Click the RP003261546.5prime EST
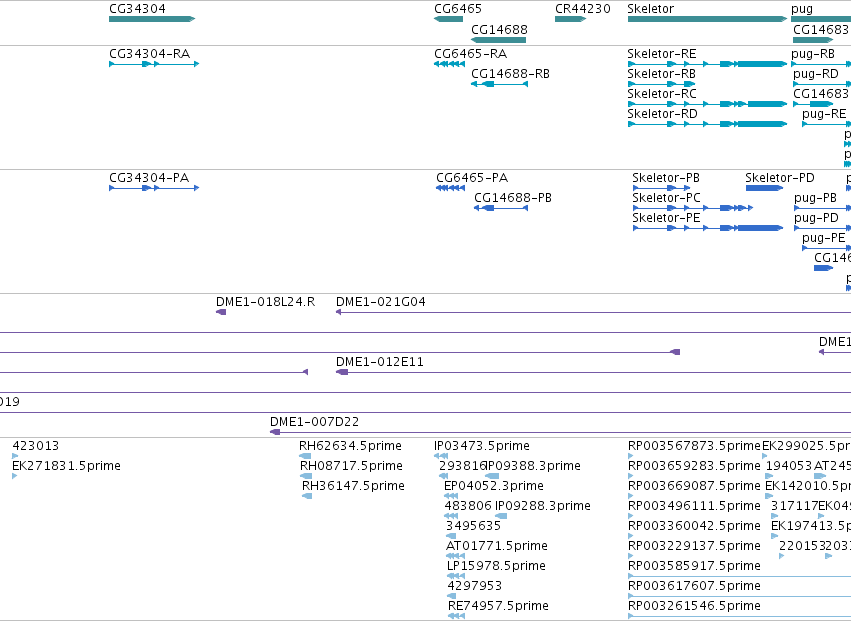The width and height of the screenshot is (851, 621). coord(739,617)
